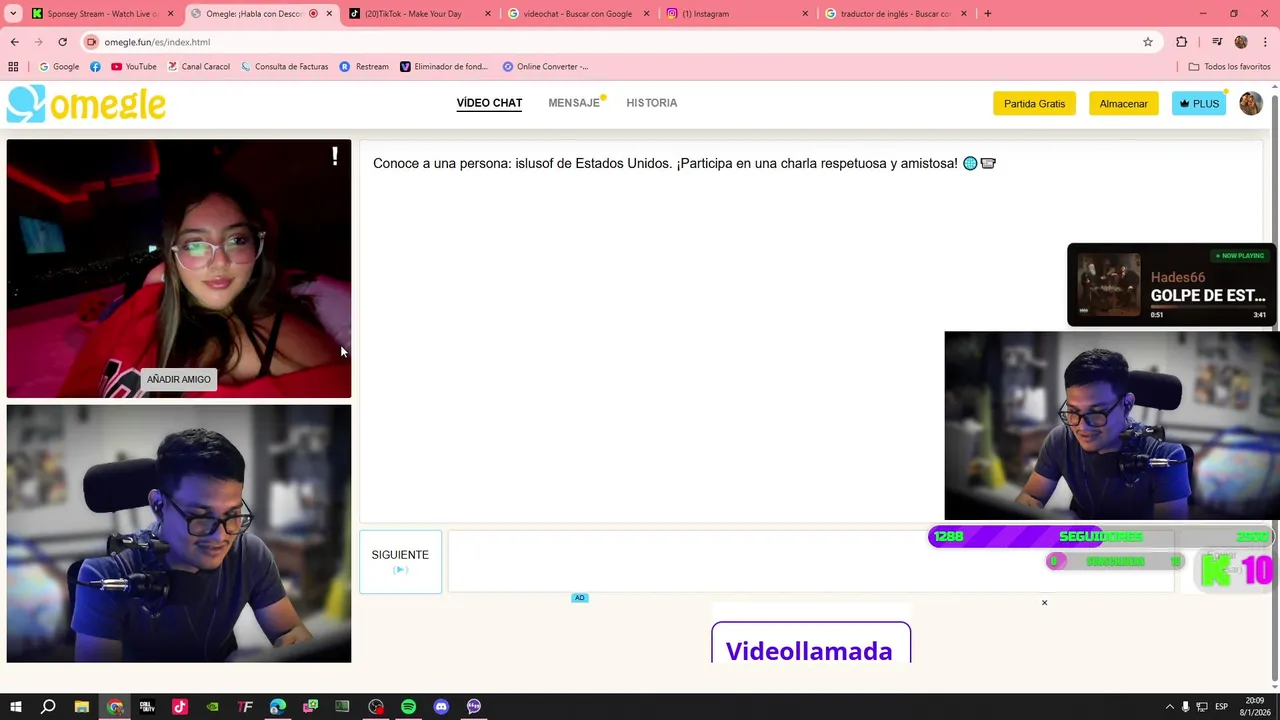Screen dimensions: 1280x720
Task: Show hidden system tray icons
Action: tap(1169, 707)
